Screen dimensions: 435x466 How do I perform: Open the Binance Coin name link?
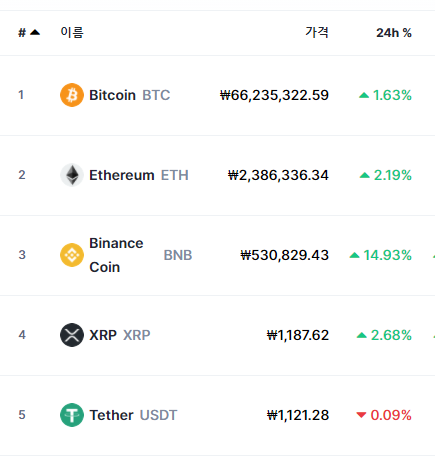116,255
